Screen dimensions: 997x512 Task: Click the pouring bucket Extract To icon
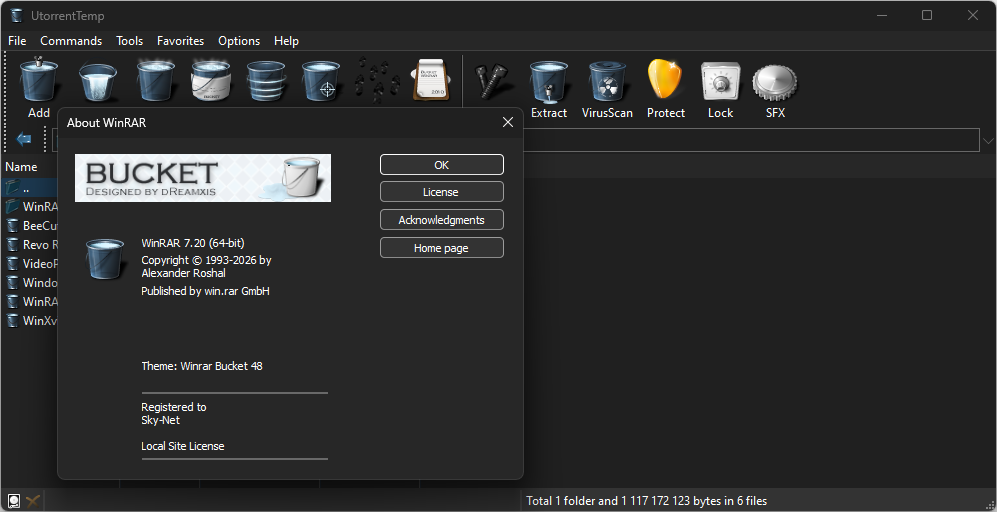pos(98,81)
